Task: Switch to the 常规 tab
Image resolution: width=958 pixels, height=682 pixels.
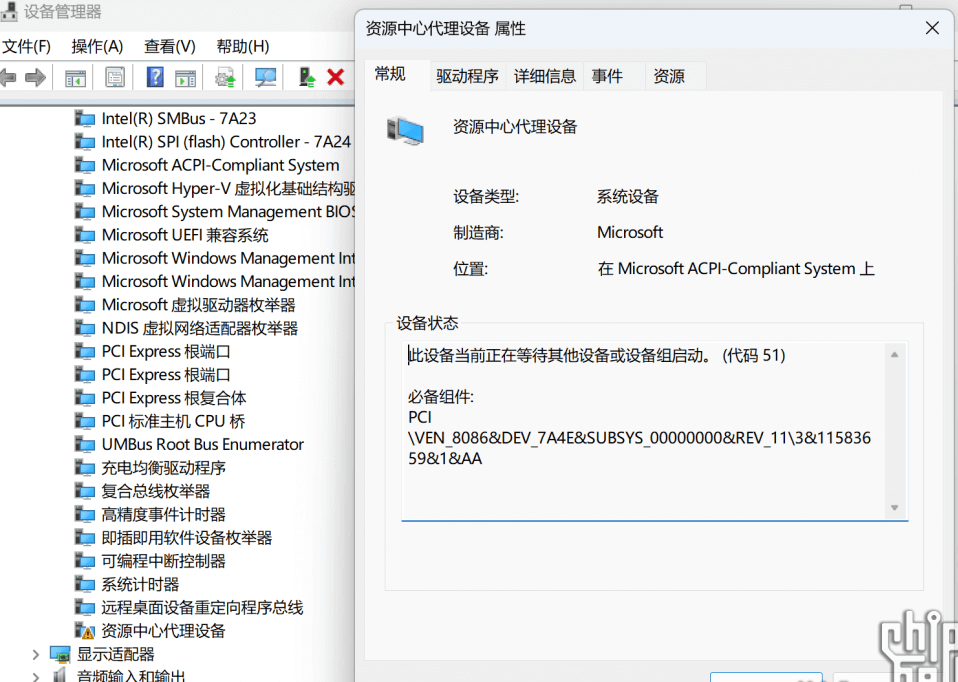Action: [397, 75]
